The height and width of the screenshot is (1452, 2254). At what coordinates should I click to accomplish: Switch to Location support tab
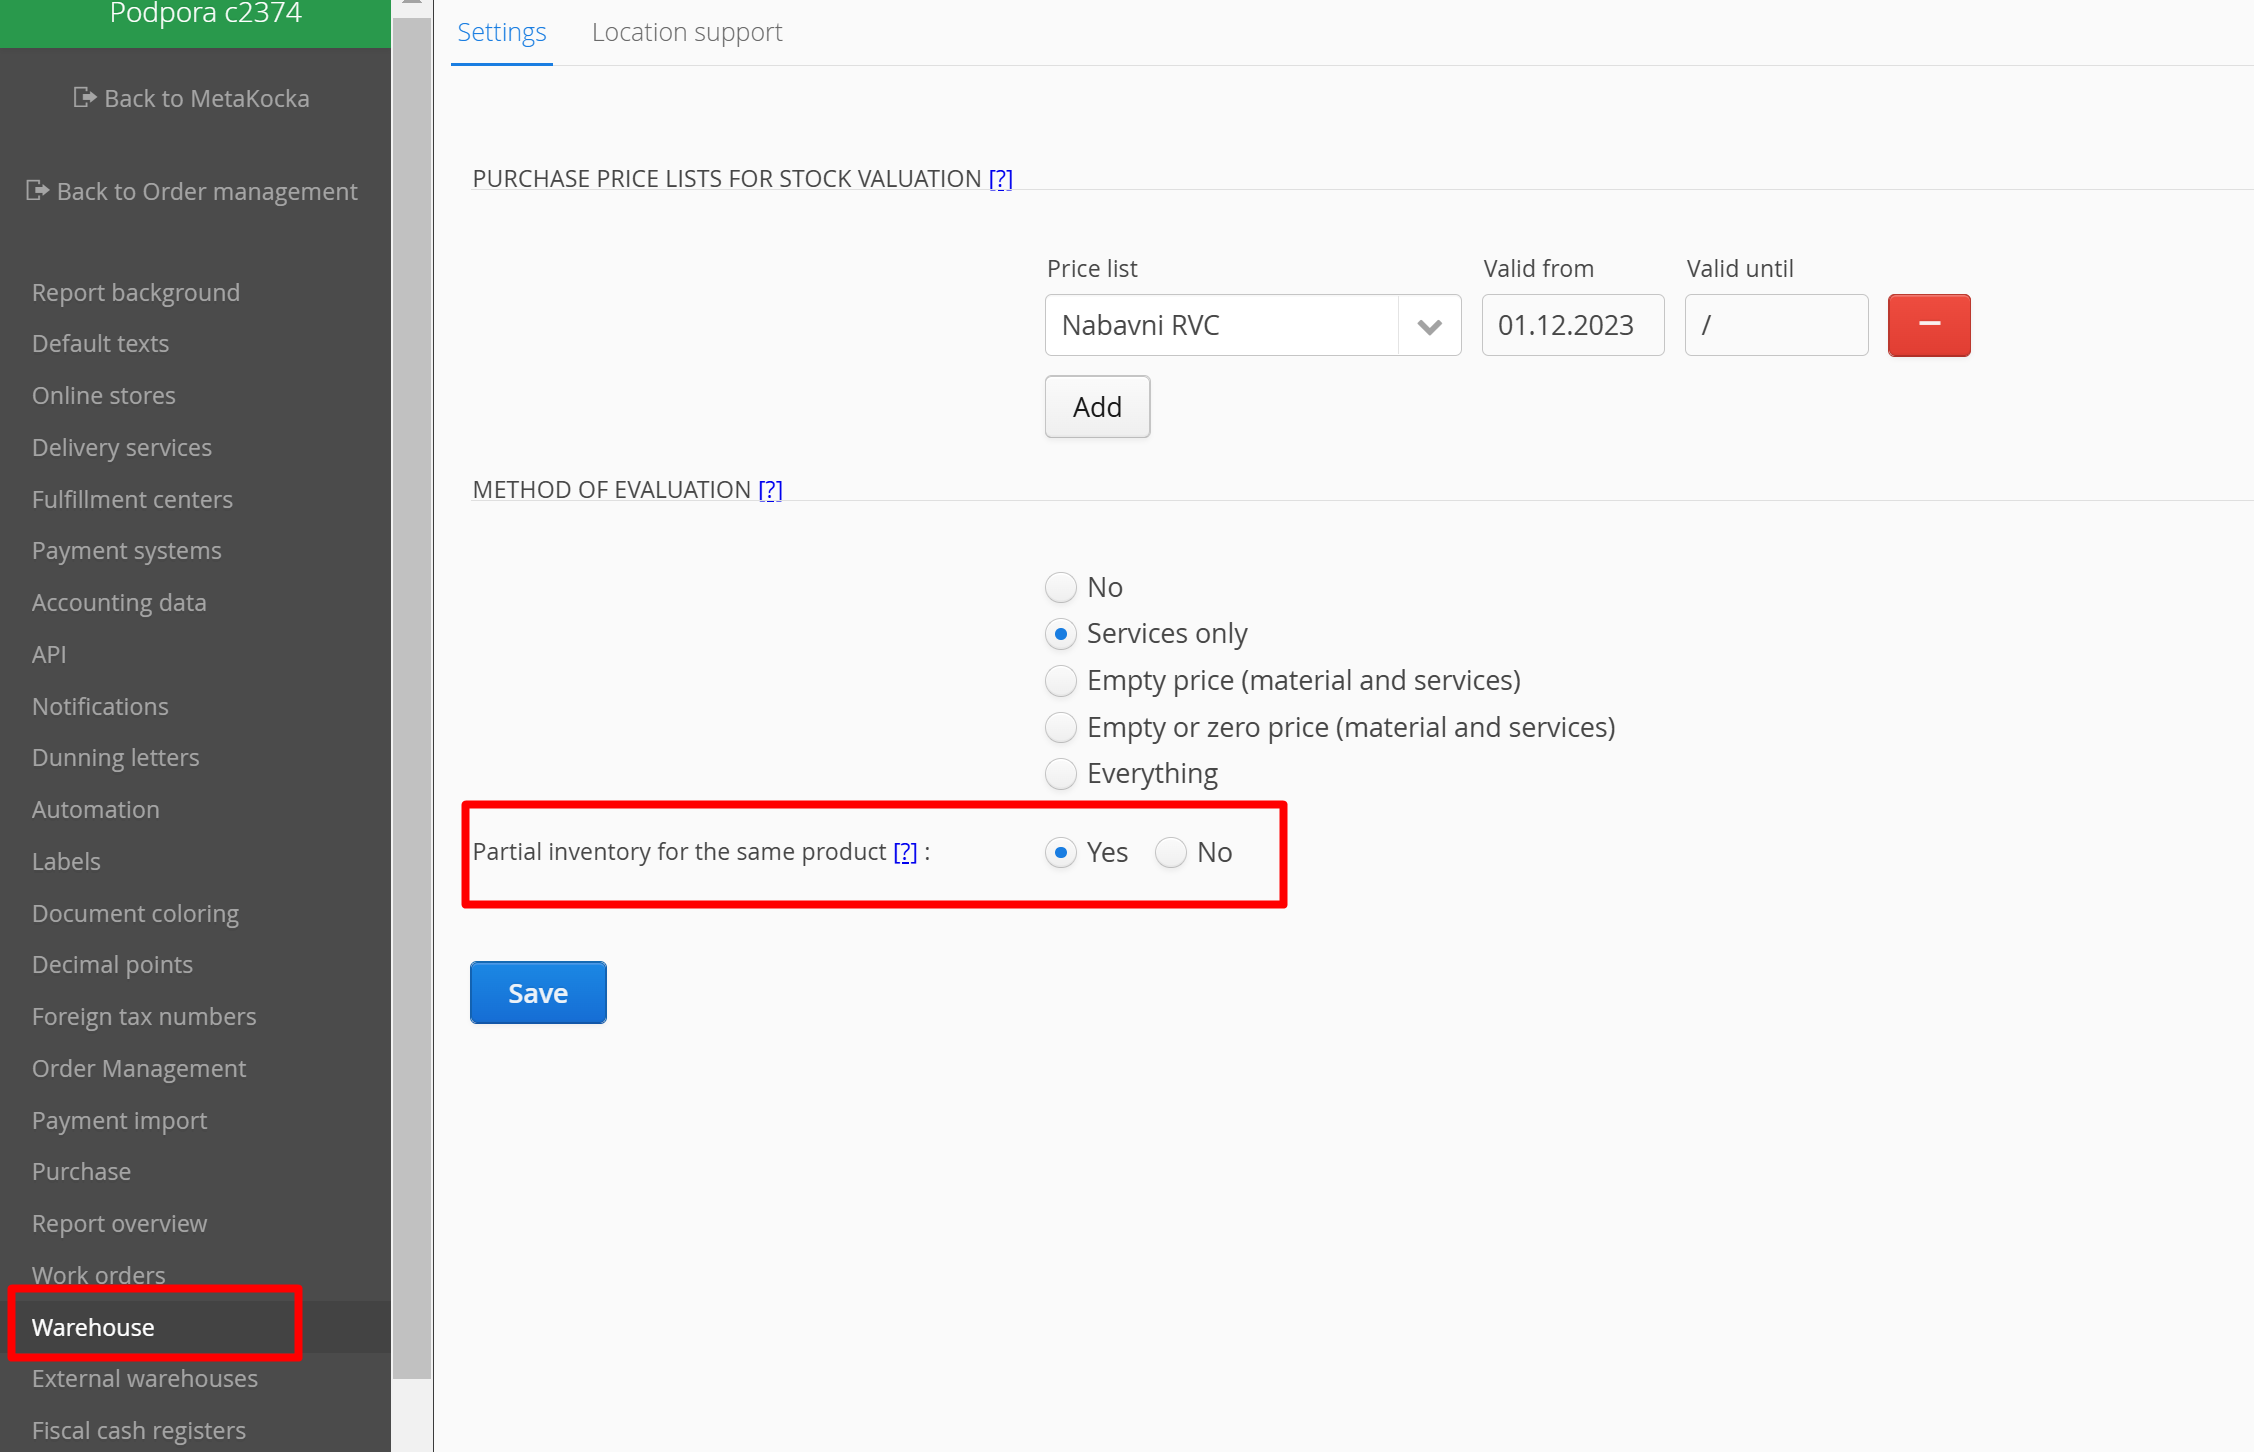click(x=686, y=33)
